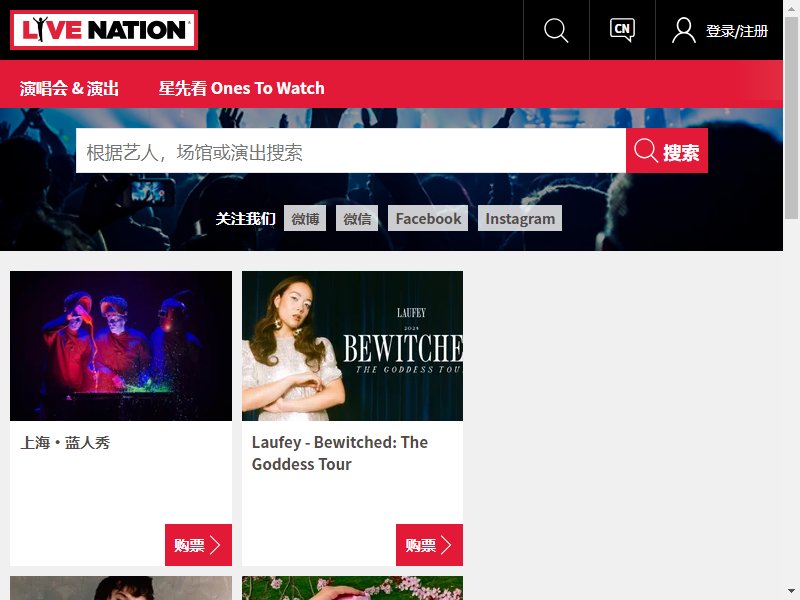Open 星先看 Ones To Watch menu
Image resolution: width=800 pixels, height=600 pixels.
click(241, 88)
